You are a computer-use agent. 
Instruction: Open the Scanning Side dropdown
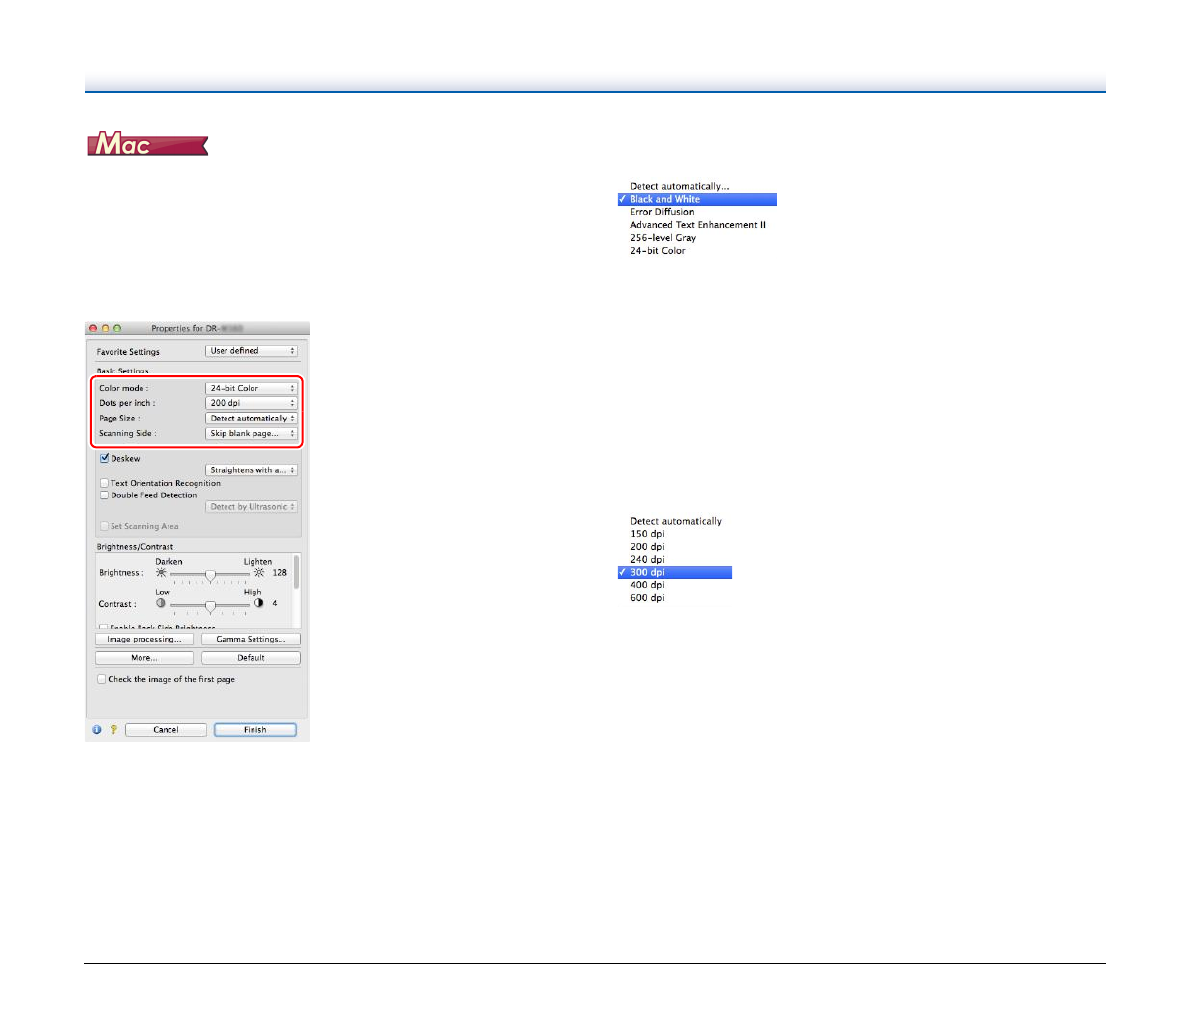[251, 434]
